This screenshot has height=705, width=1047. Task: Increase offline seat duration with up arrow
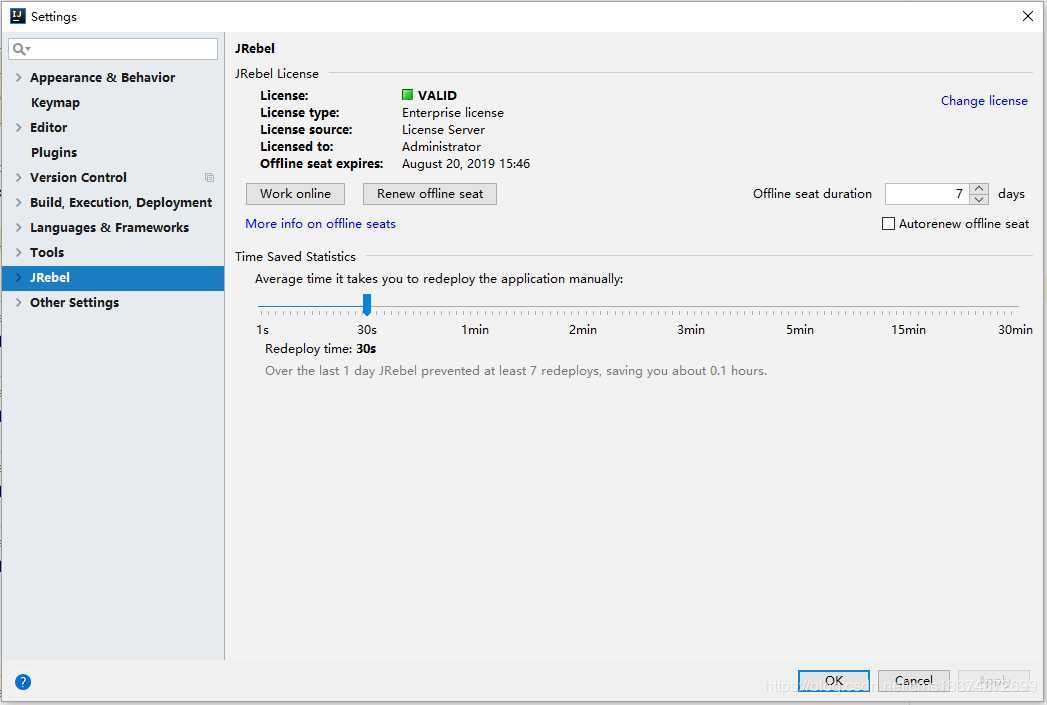980,189
